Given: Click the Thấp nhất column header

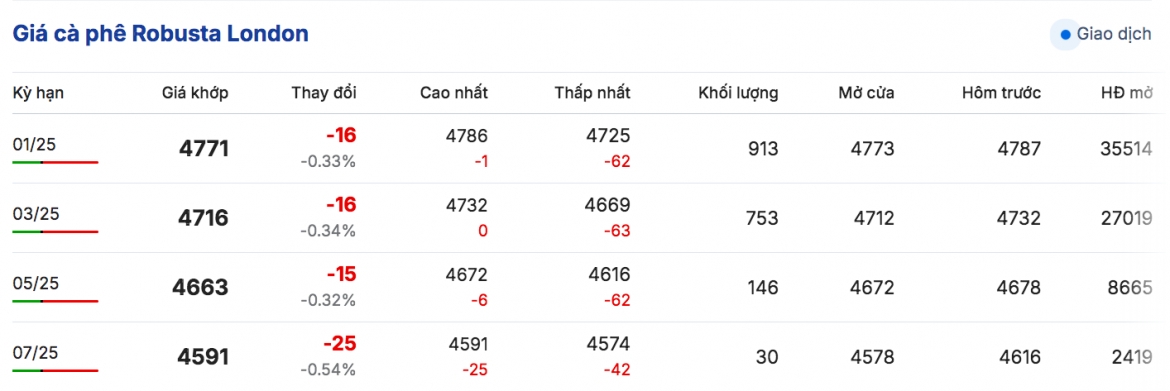Looking at the screenshot, I should [592, 93].
